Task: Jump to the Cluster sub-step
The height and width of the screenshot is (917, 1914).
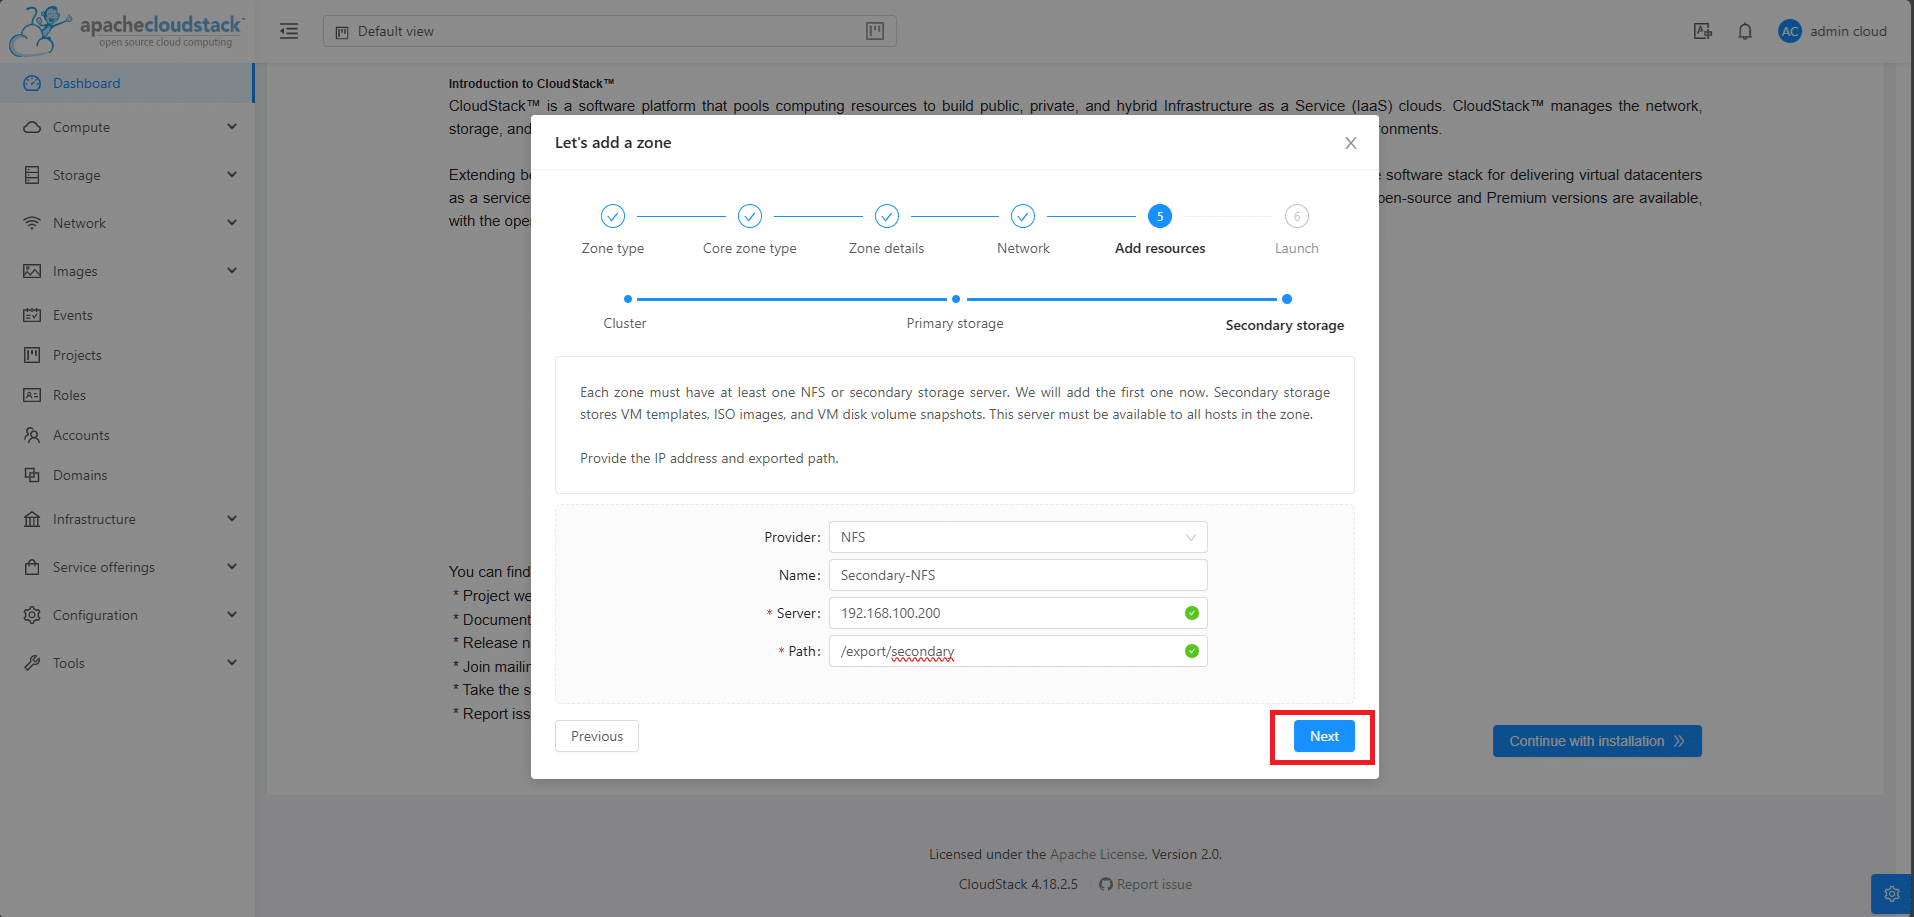Action: 625,313
